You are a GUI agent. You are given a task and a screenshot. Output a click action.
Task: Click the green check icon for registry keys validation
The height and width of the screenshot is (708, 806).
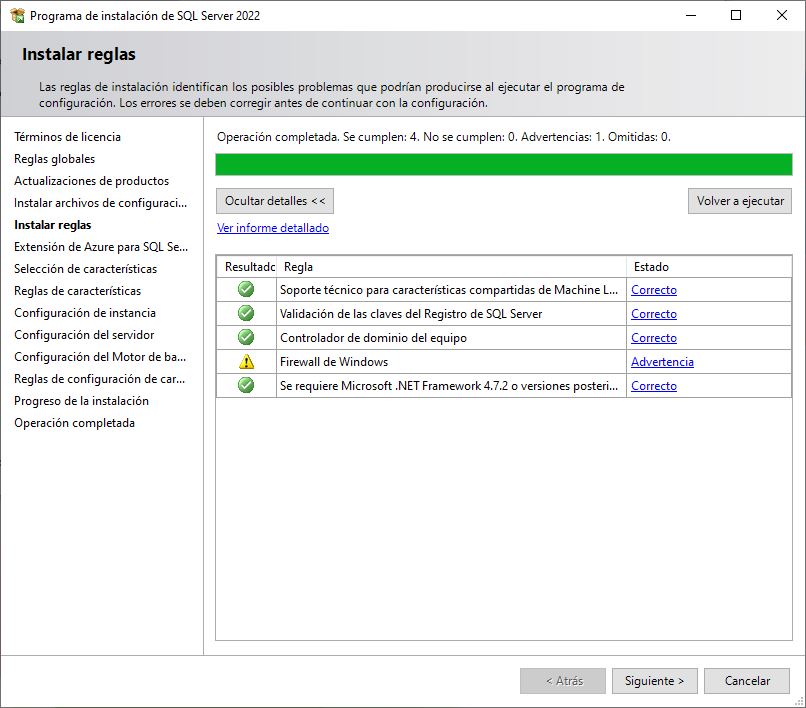246,313
